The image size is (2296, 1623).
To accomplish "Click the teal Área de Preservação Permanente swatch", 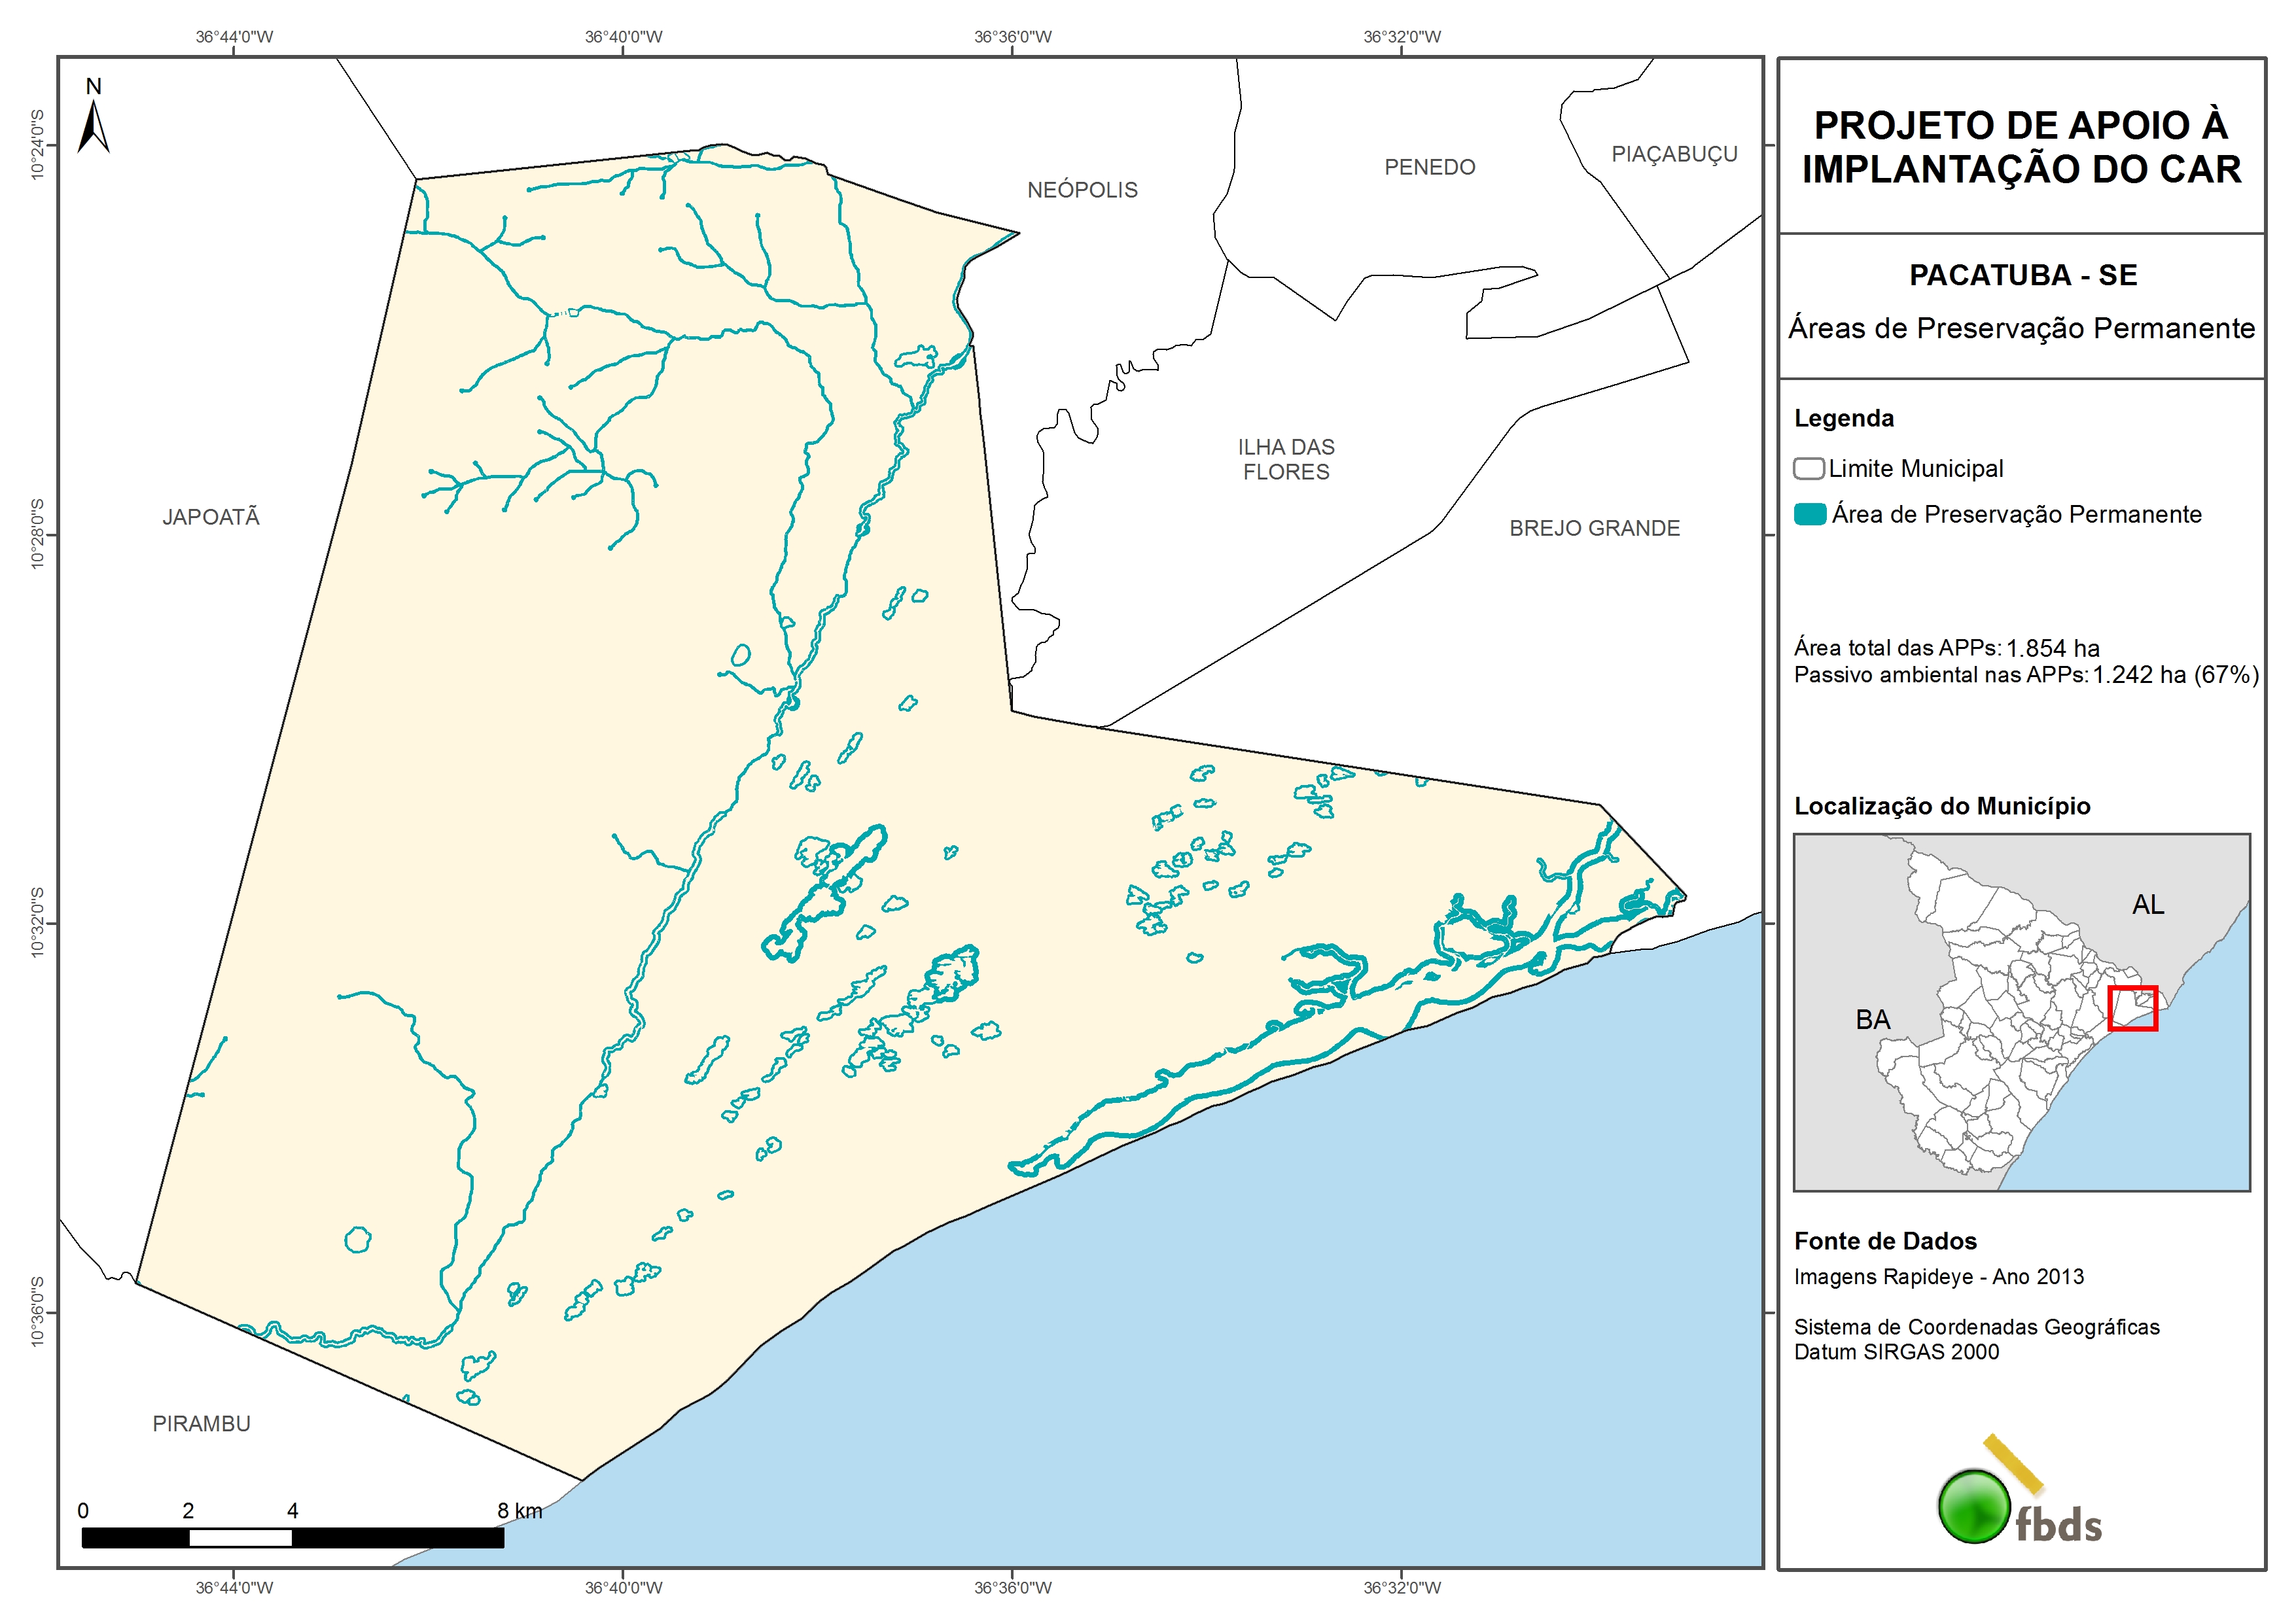I will pos(1810,514).
